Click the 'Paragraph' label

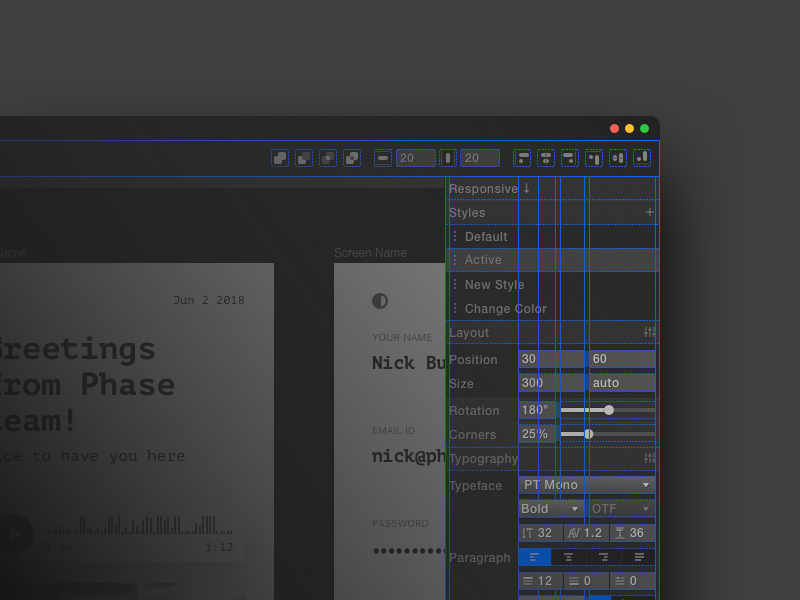(x=480, y=558)
